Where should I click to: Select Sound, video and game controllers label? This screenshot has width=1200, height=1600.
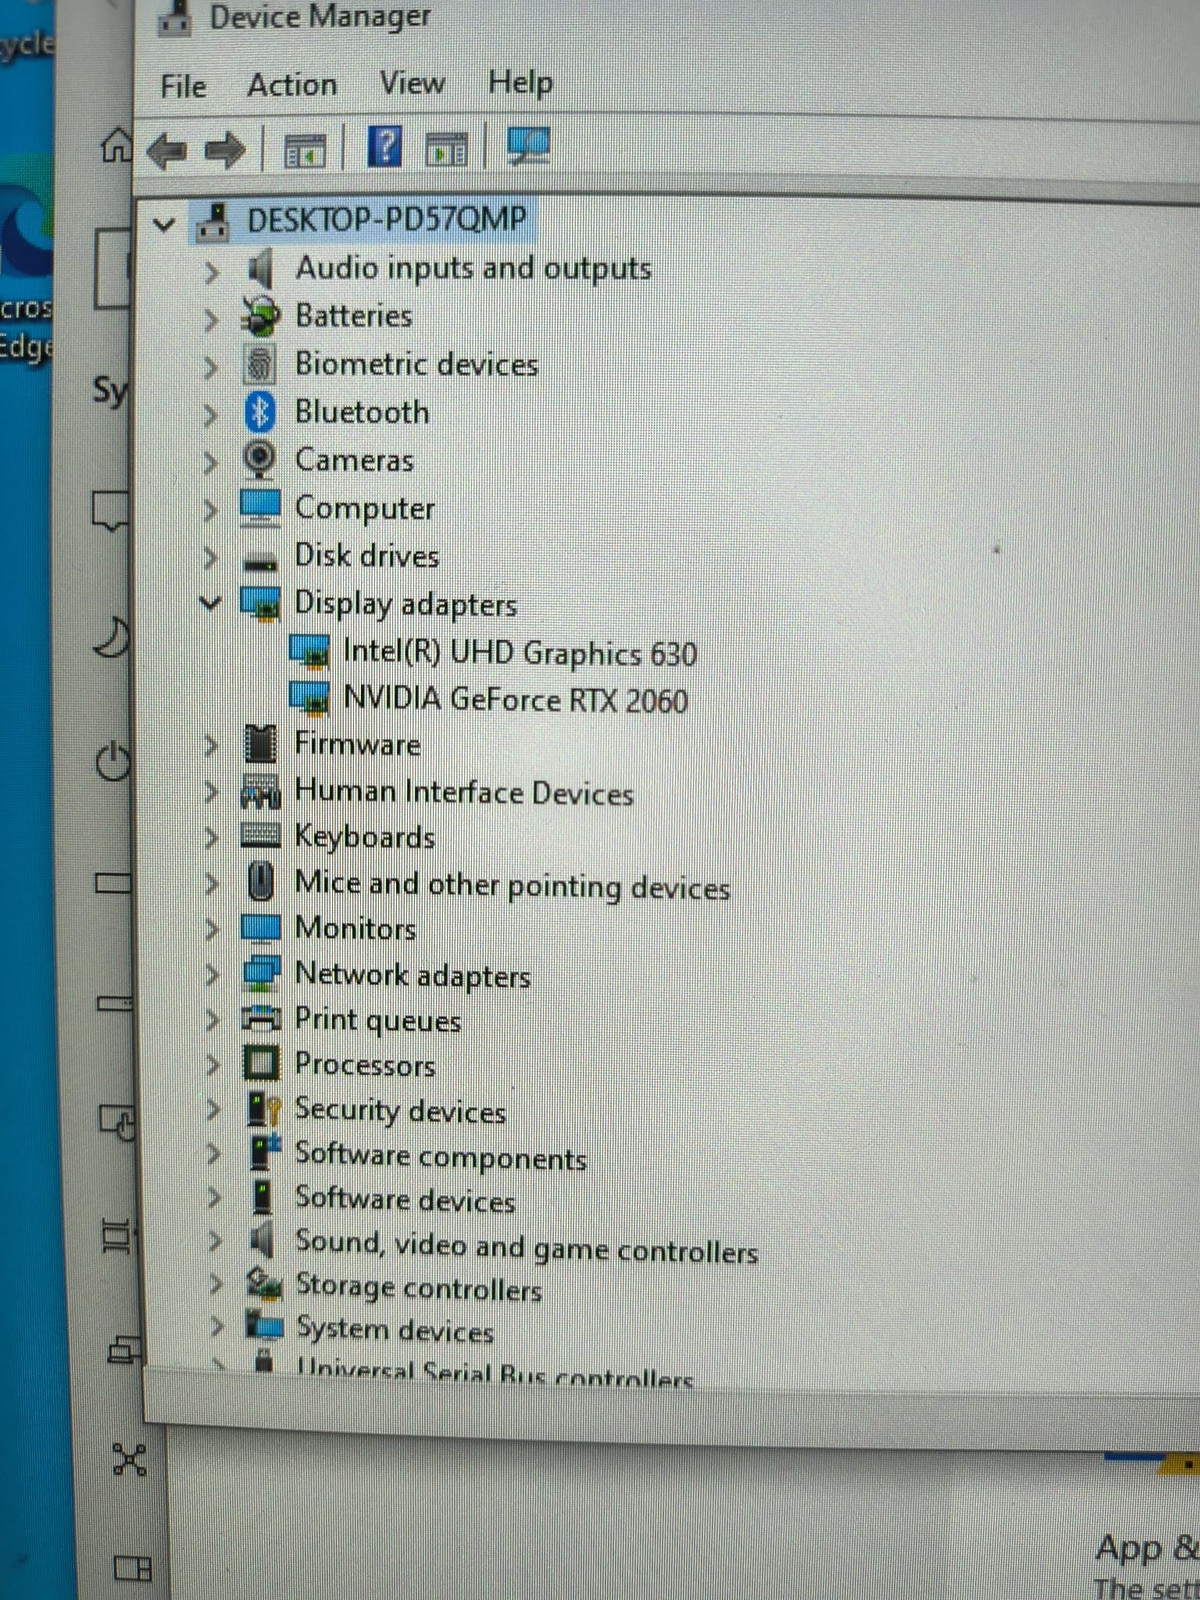click(526, 1247)
